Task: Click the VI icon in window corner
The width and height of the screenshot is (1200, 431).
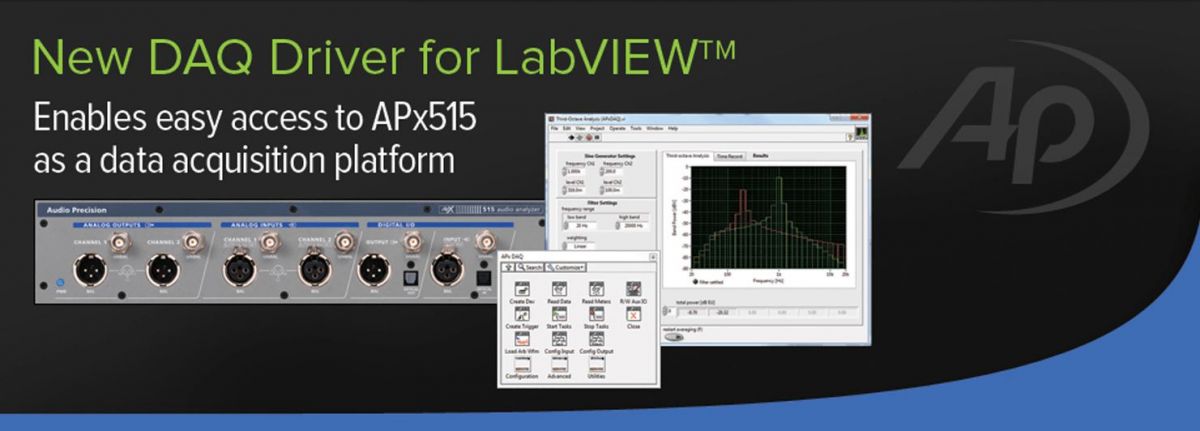Action: pos(861,133)
